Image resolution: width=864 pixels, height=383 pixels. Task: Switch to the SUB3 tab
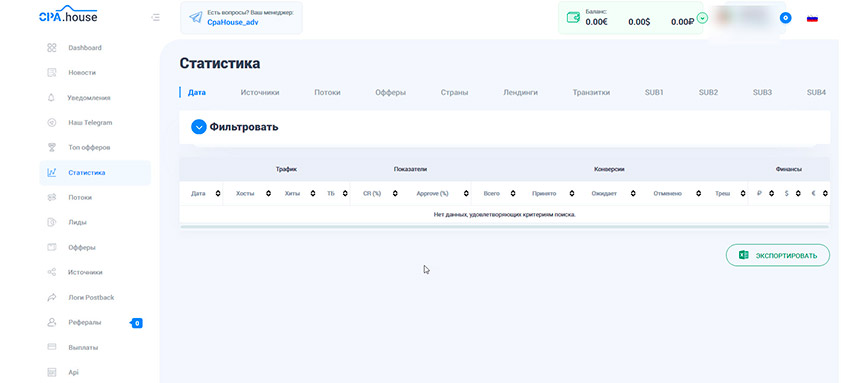coord(763,93)
